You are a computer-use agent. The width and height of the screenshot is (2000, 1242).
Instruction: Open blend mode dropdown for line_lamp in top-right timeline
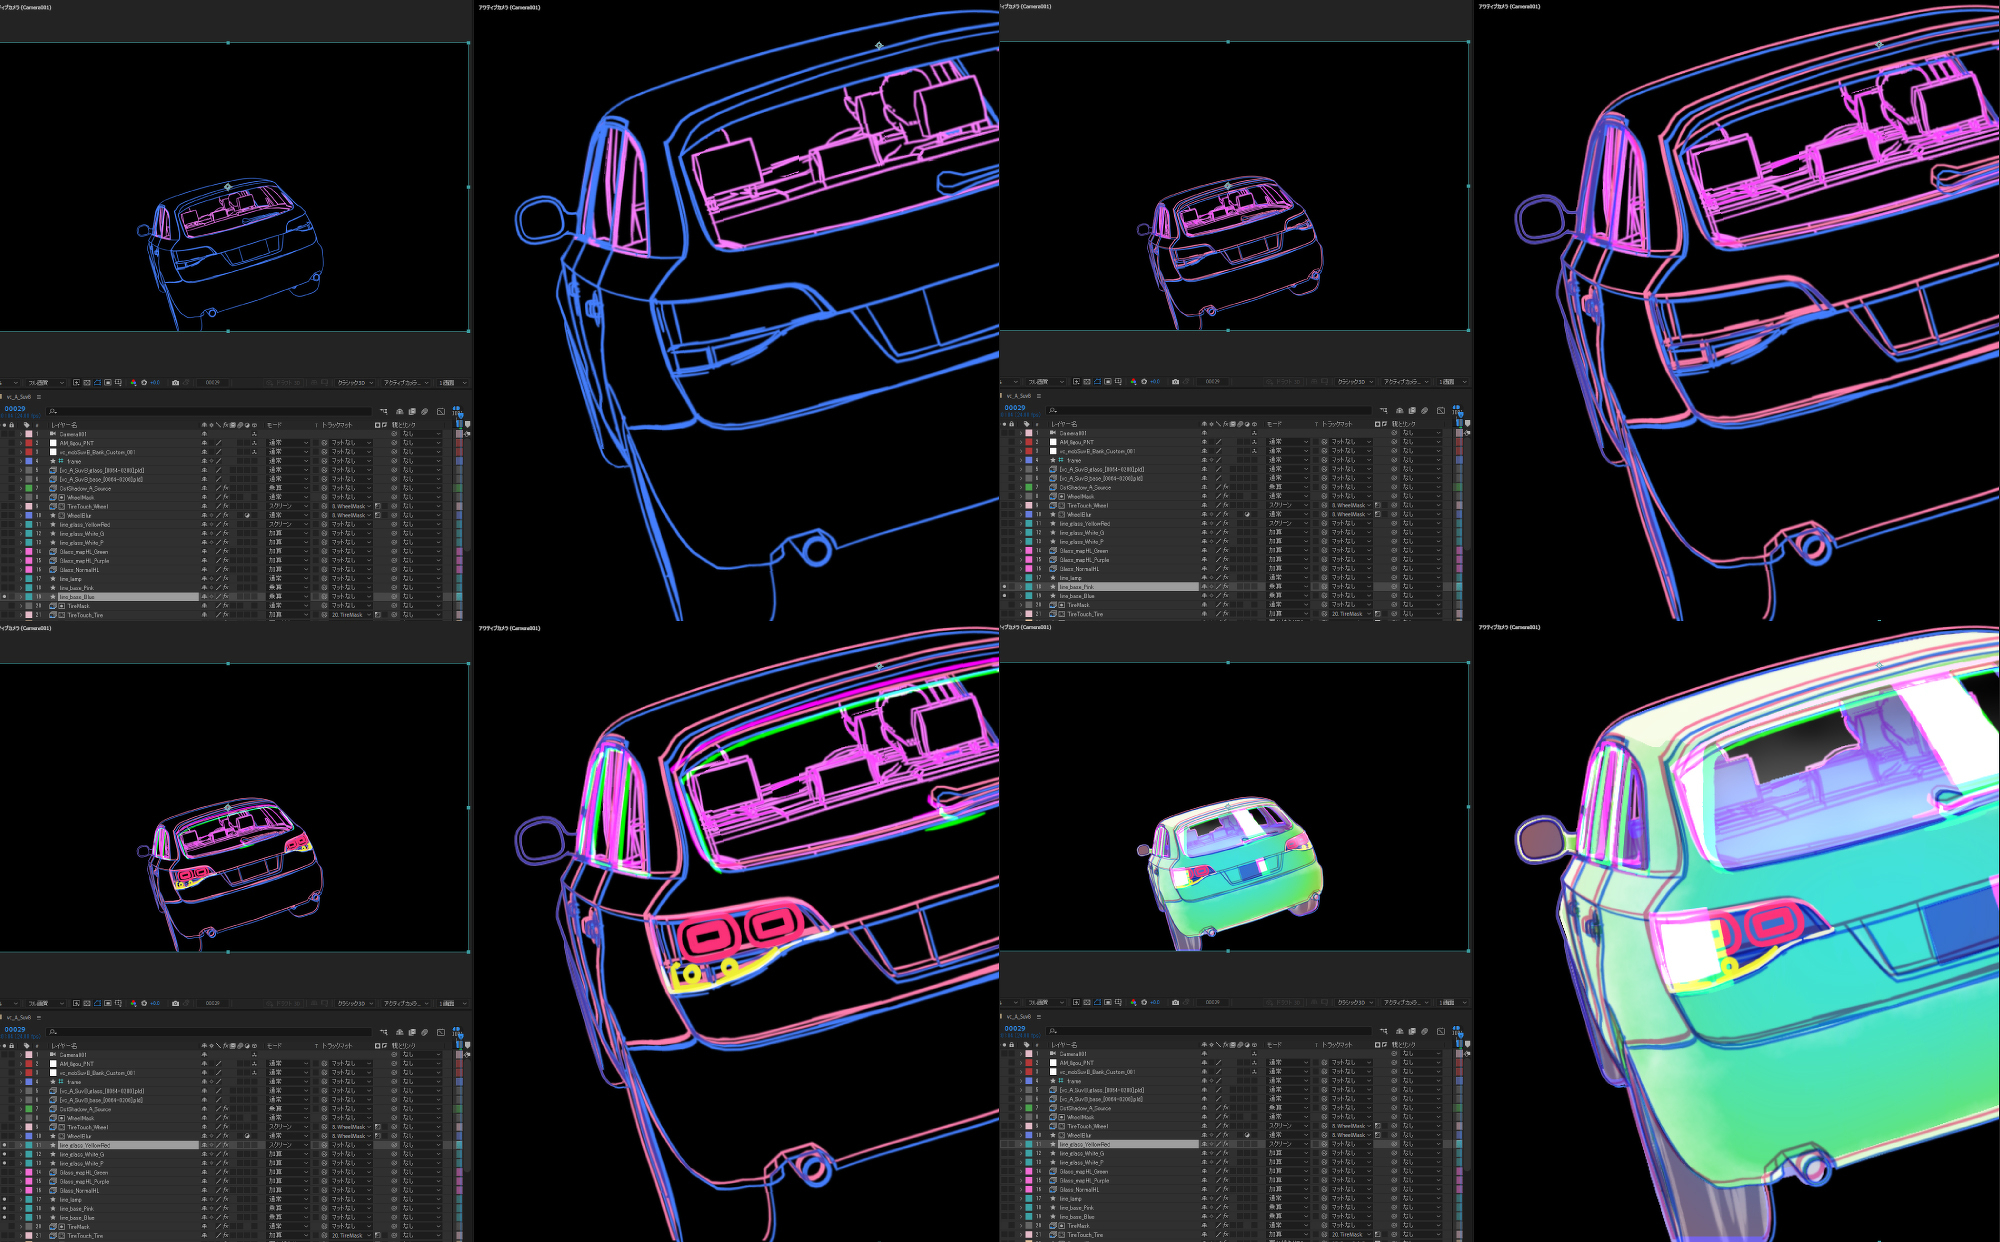[x=1288, y=577]
